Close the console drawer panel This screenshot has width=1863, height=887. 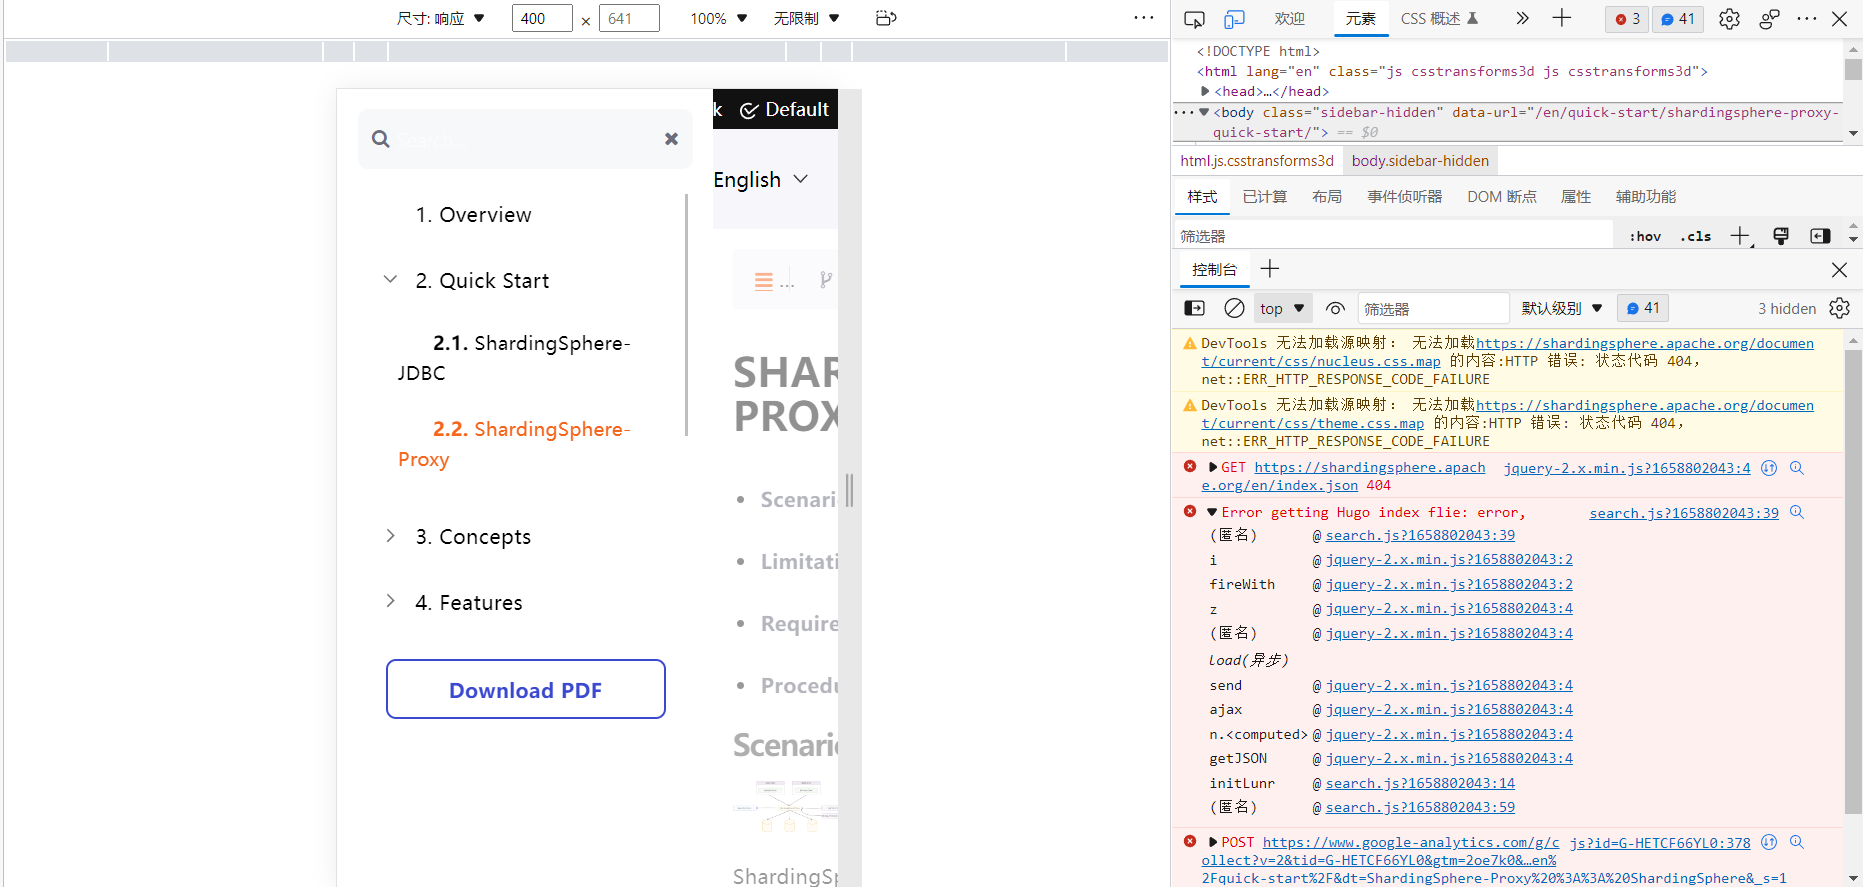(1839, 269)
